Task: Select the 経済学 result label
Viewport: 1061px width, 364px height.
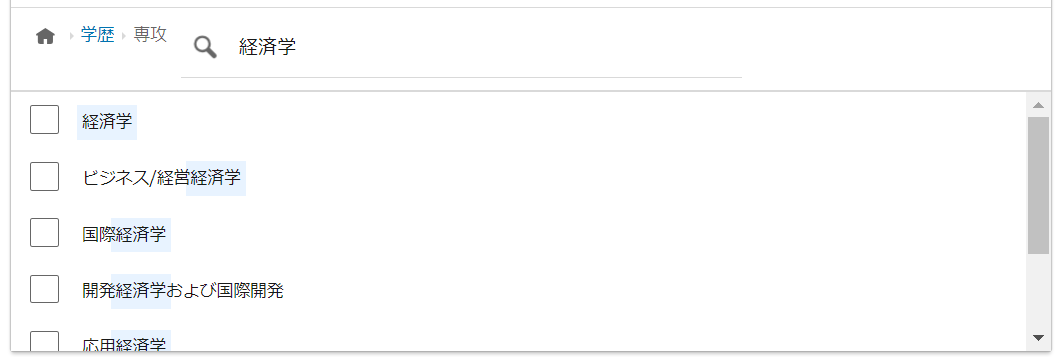Action: coord(107,122)
